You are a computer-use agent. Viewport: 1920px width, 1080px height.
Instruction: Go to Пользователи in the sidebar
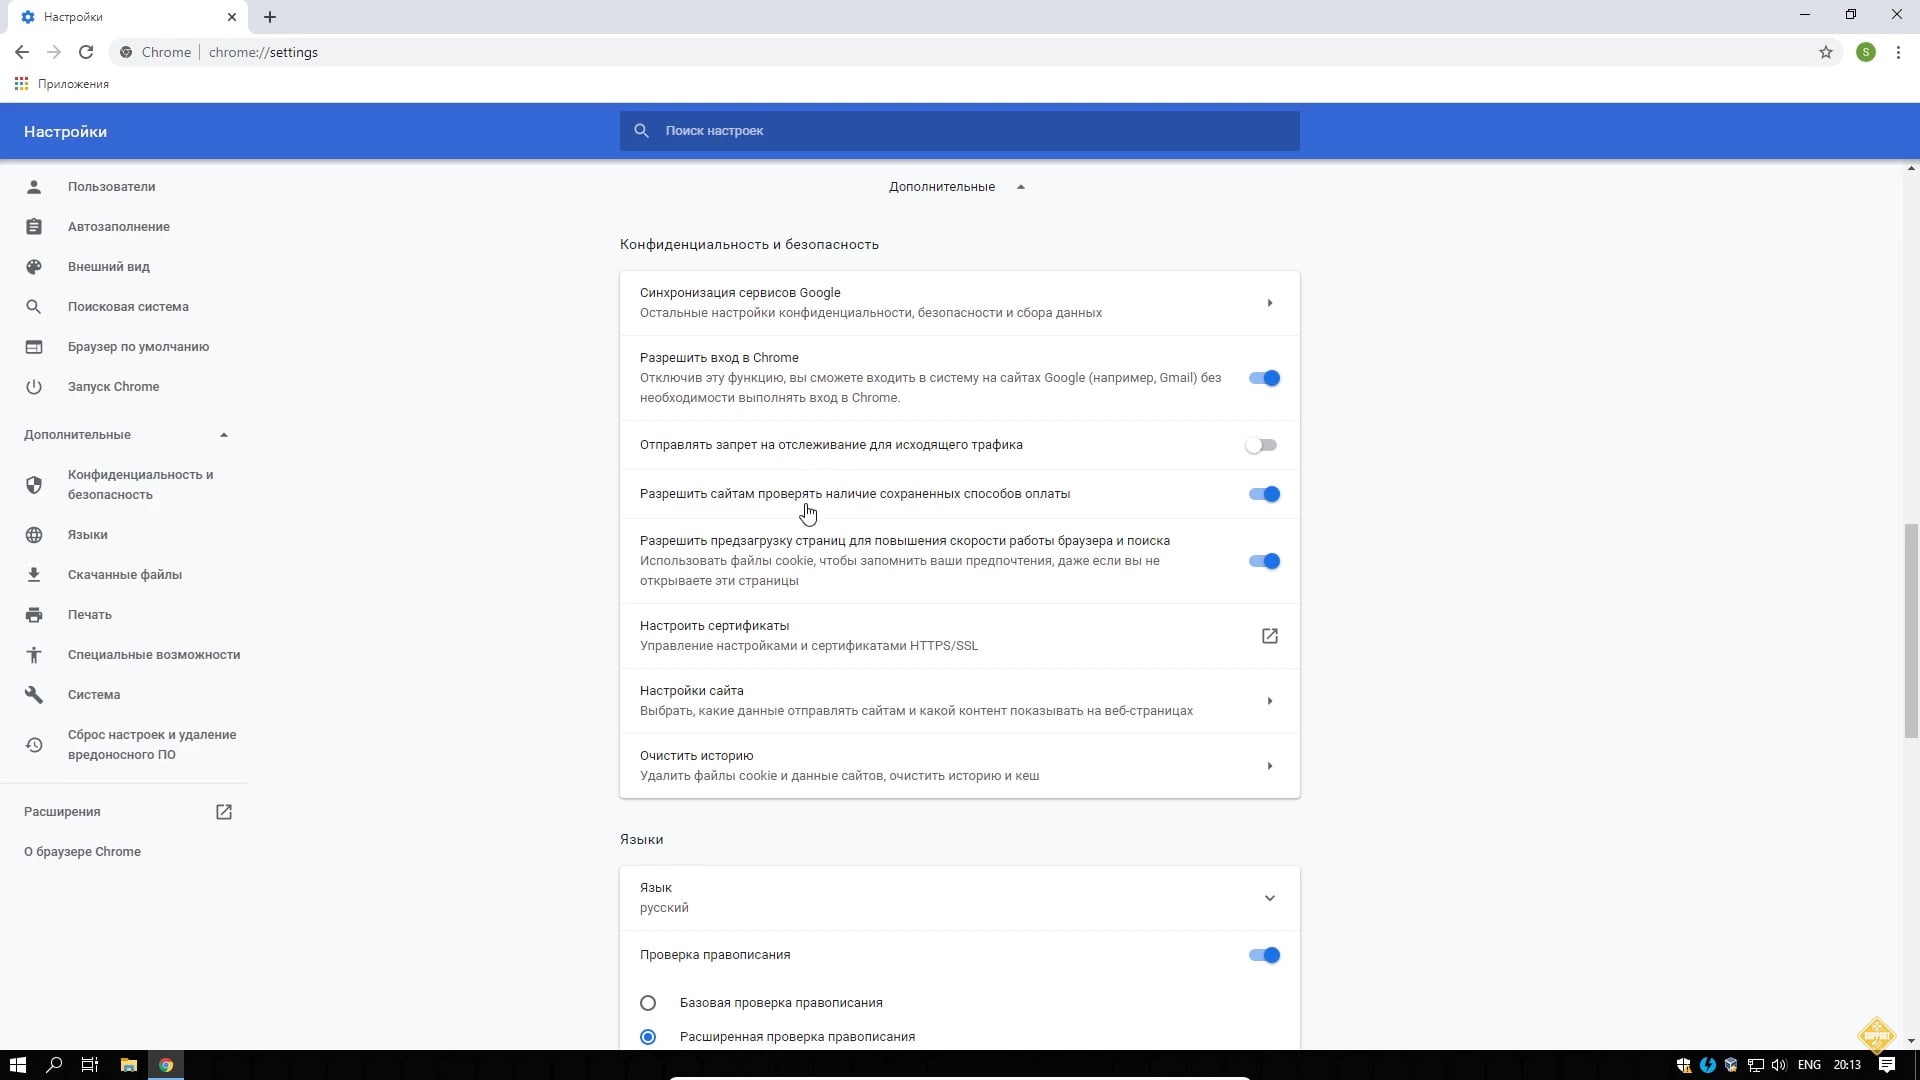111,187
